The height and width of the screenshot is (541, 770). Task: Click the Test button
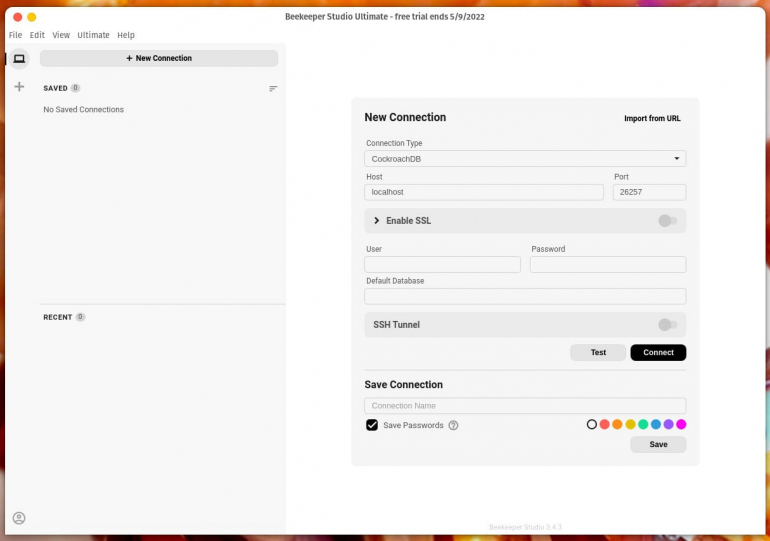[598, 352]
